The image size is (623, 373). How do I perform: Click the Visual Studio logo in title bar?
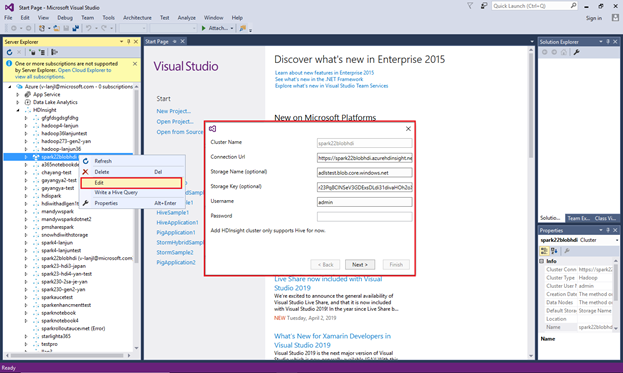pos(10,7)
